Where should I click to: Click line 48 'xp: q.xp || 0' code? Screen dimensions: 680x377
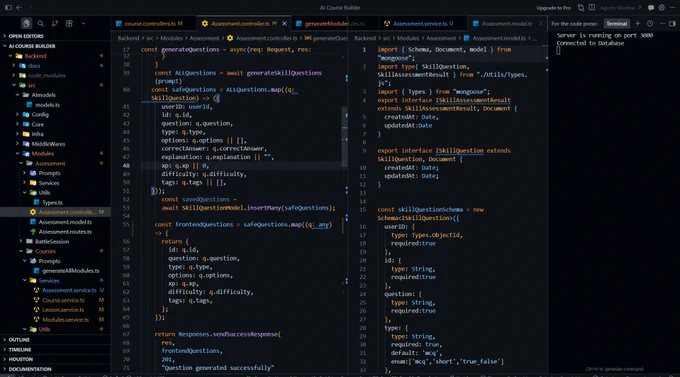click(x=185, y=165)
